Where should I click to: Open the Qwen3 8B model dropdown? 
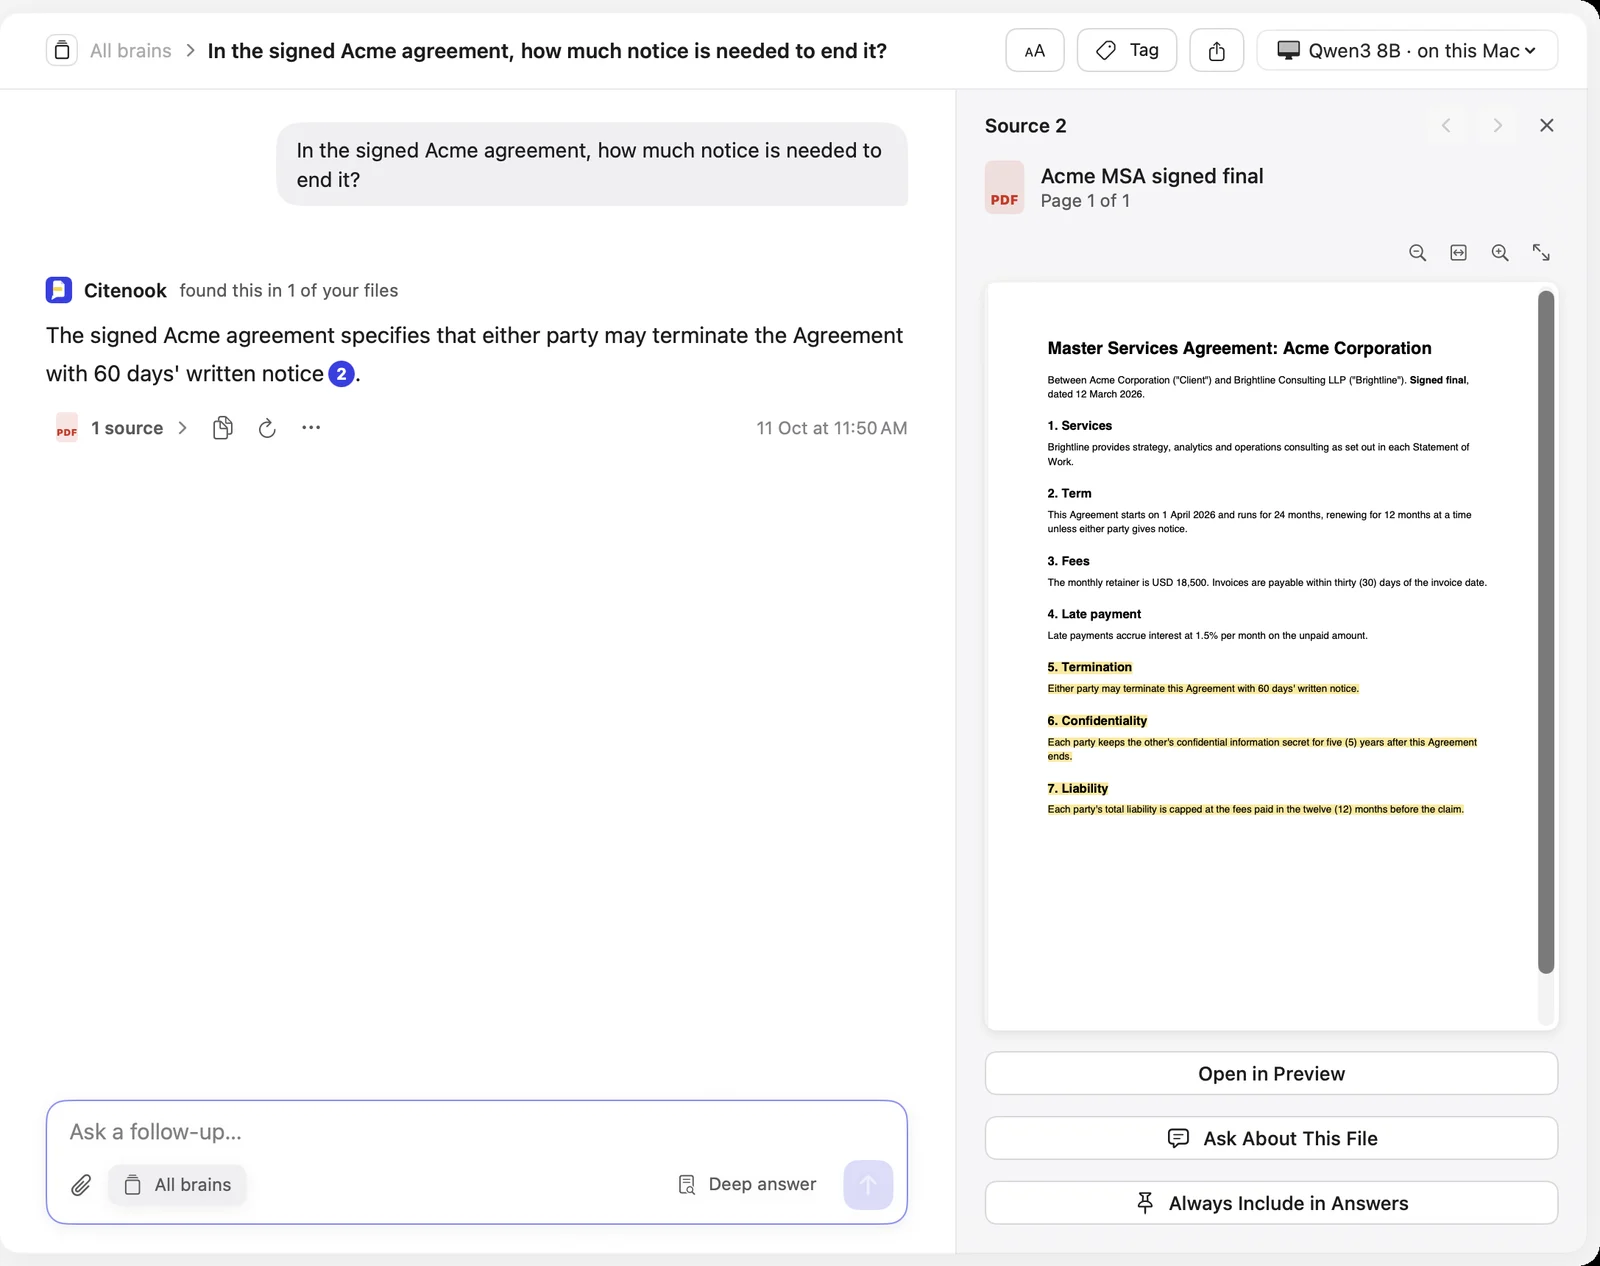click(1407, 50)
